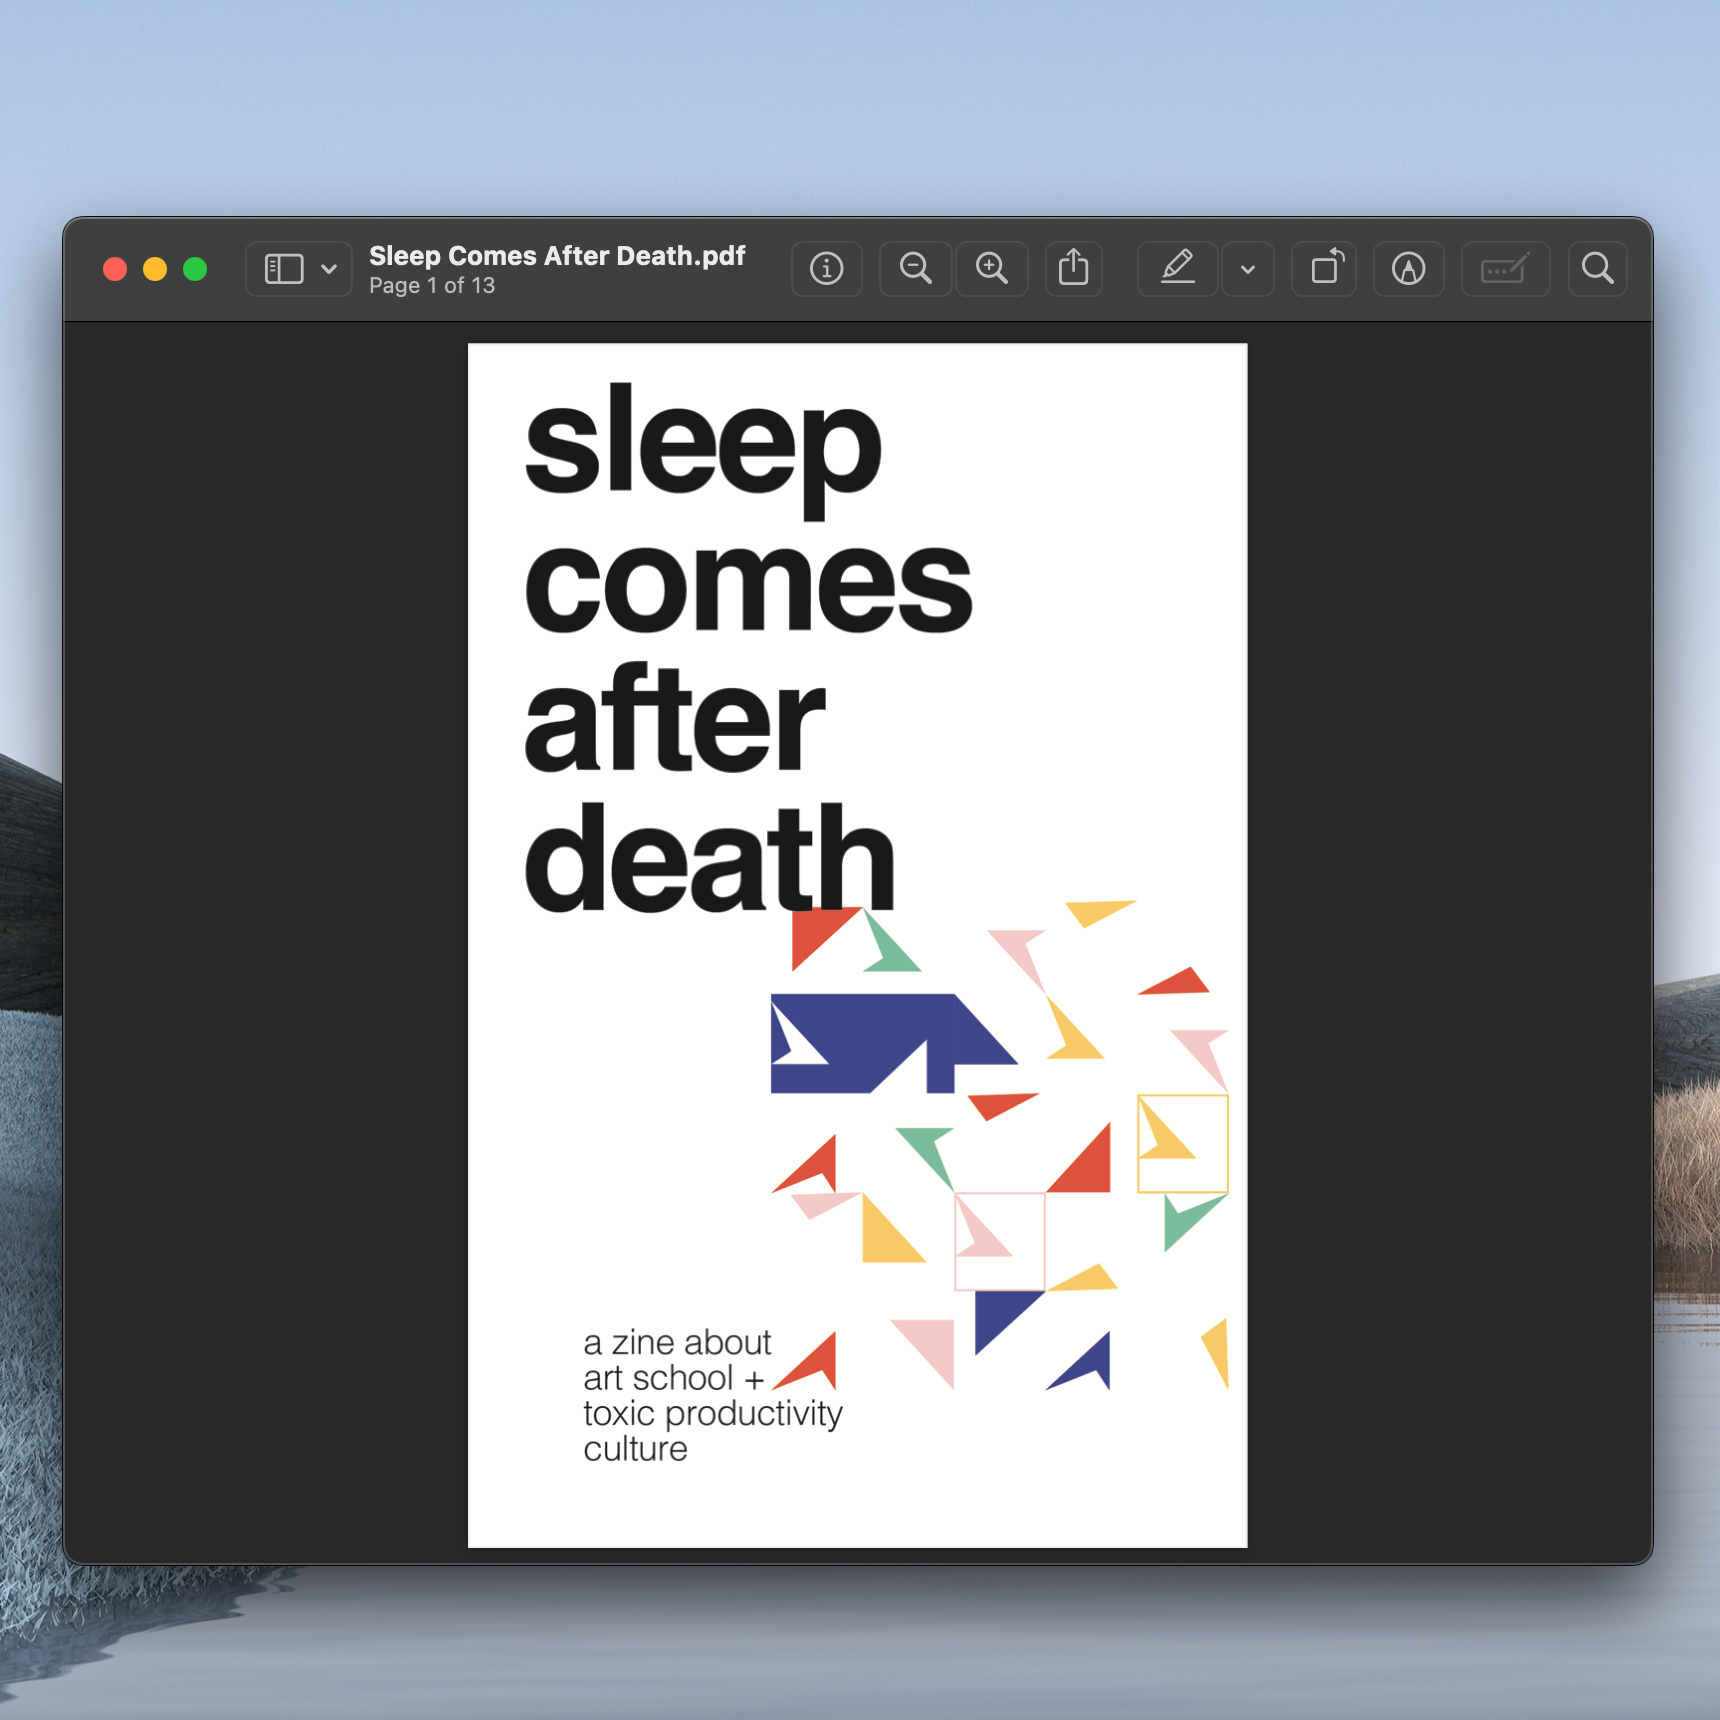Open the Share menu
1720x1720 pixels.
coord(1074,268)
